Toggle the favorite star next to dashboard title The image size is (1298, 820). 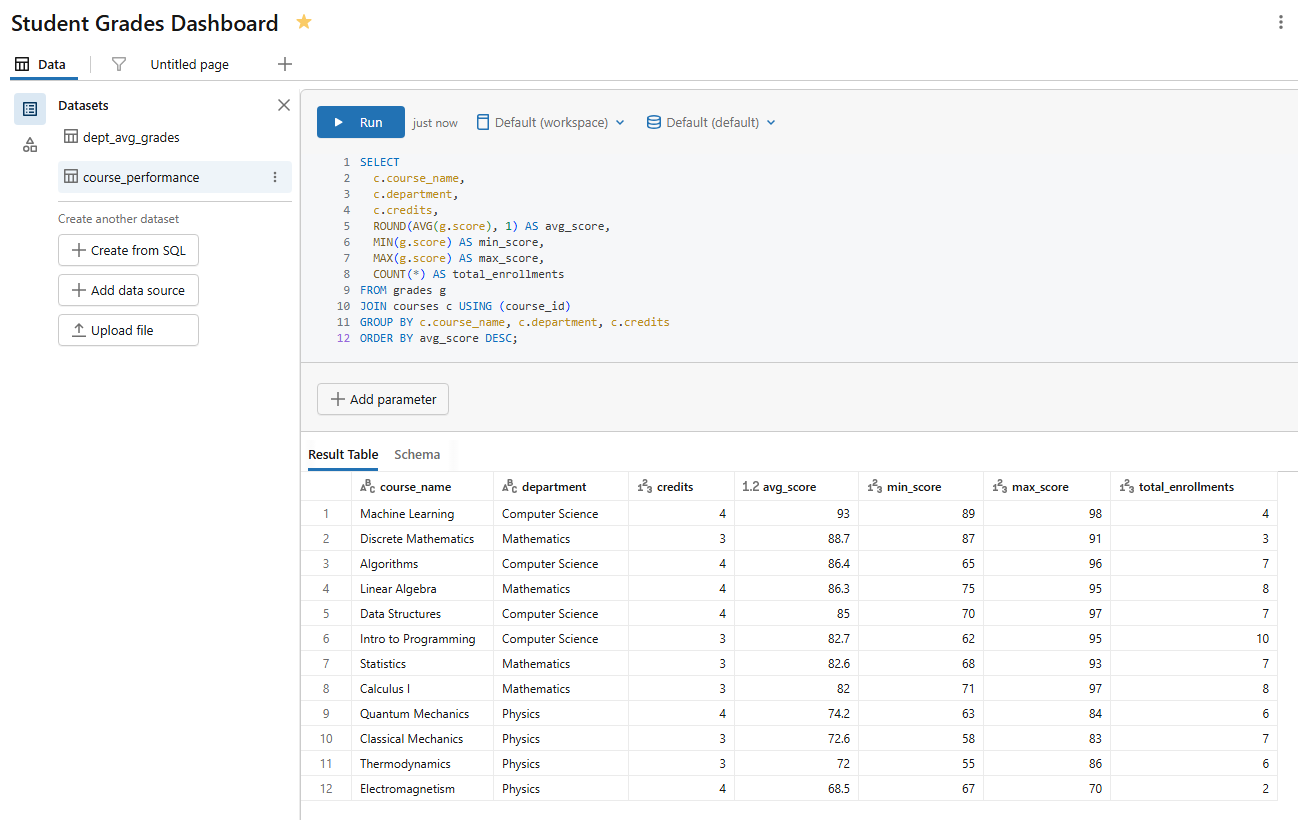click(x=304, y=22)
